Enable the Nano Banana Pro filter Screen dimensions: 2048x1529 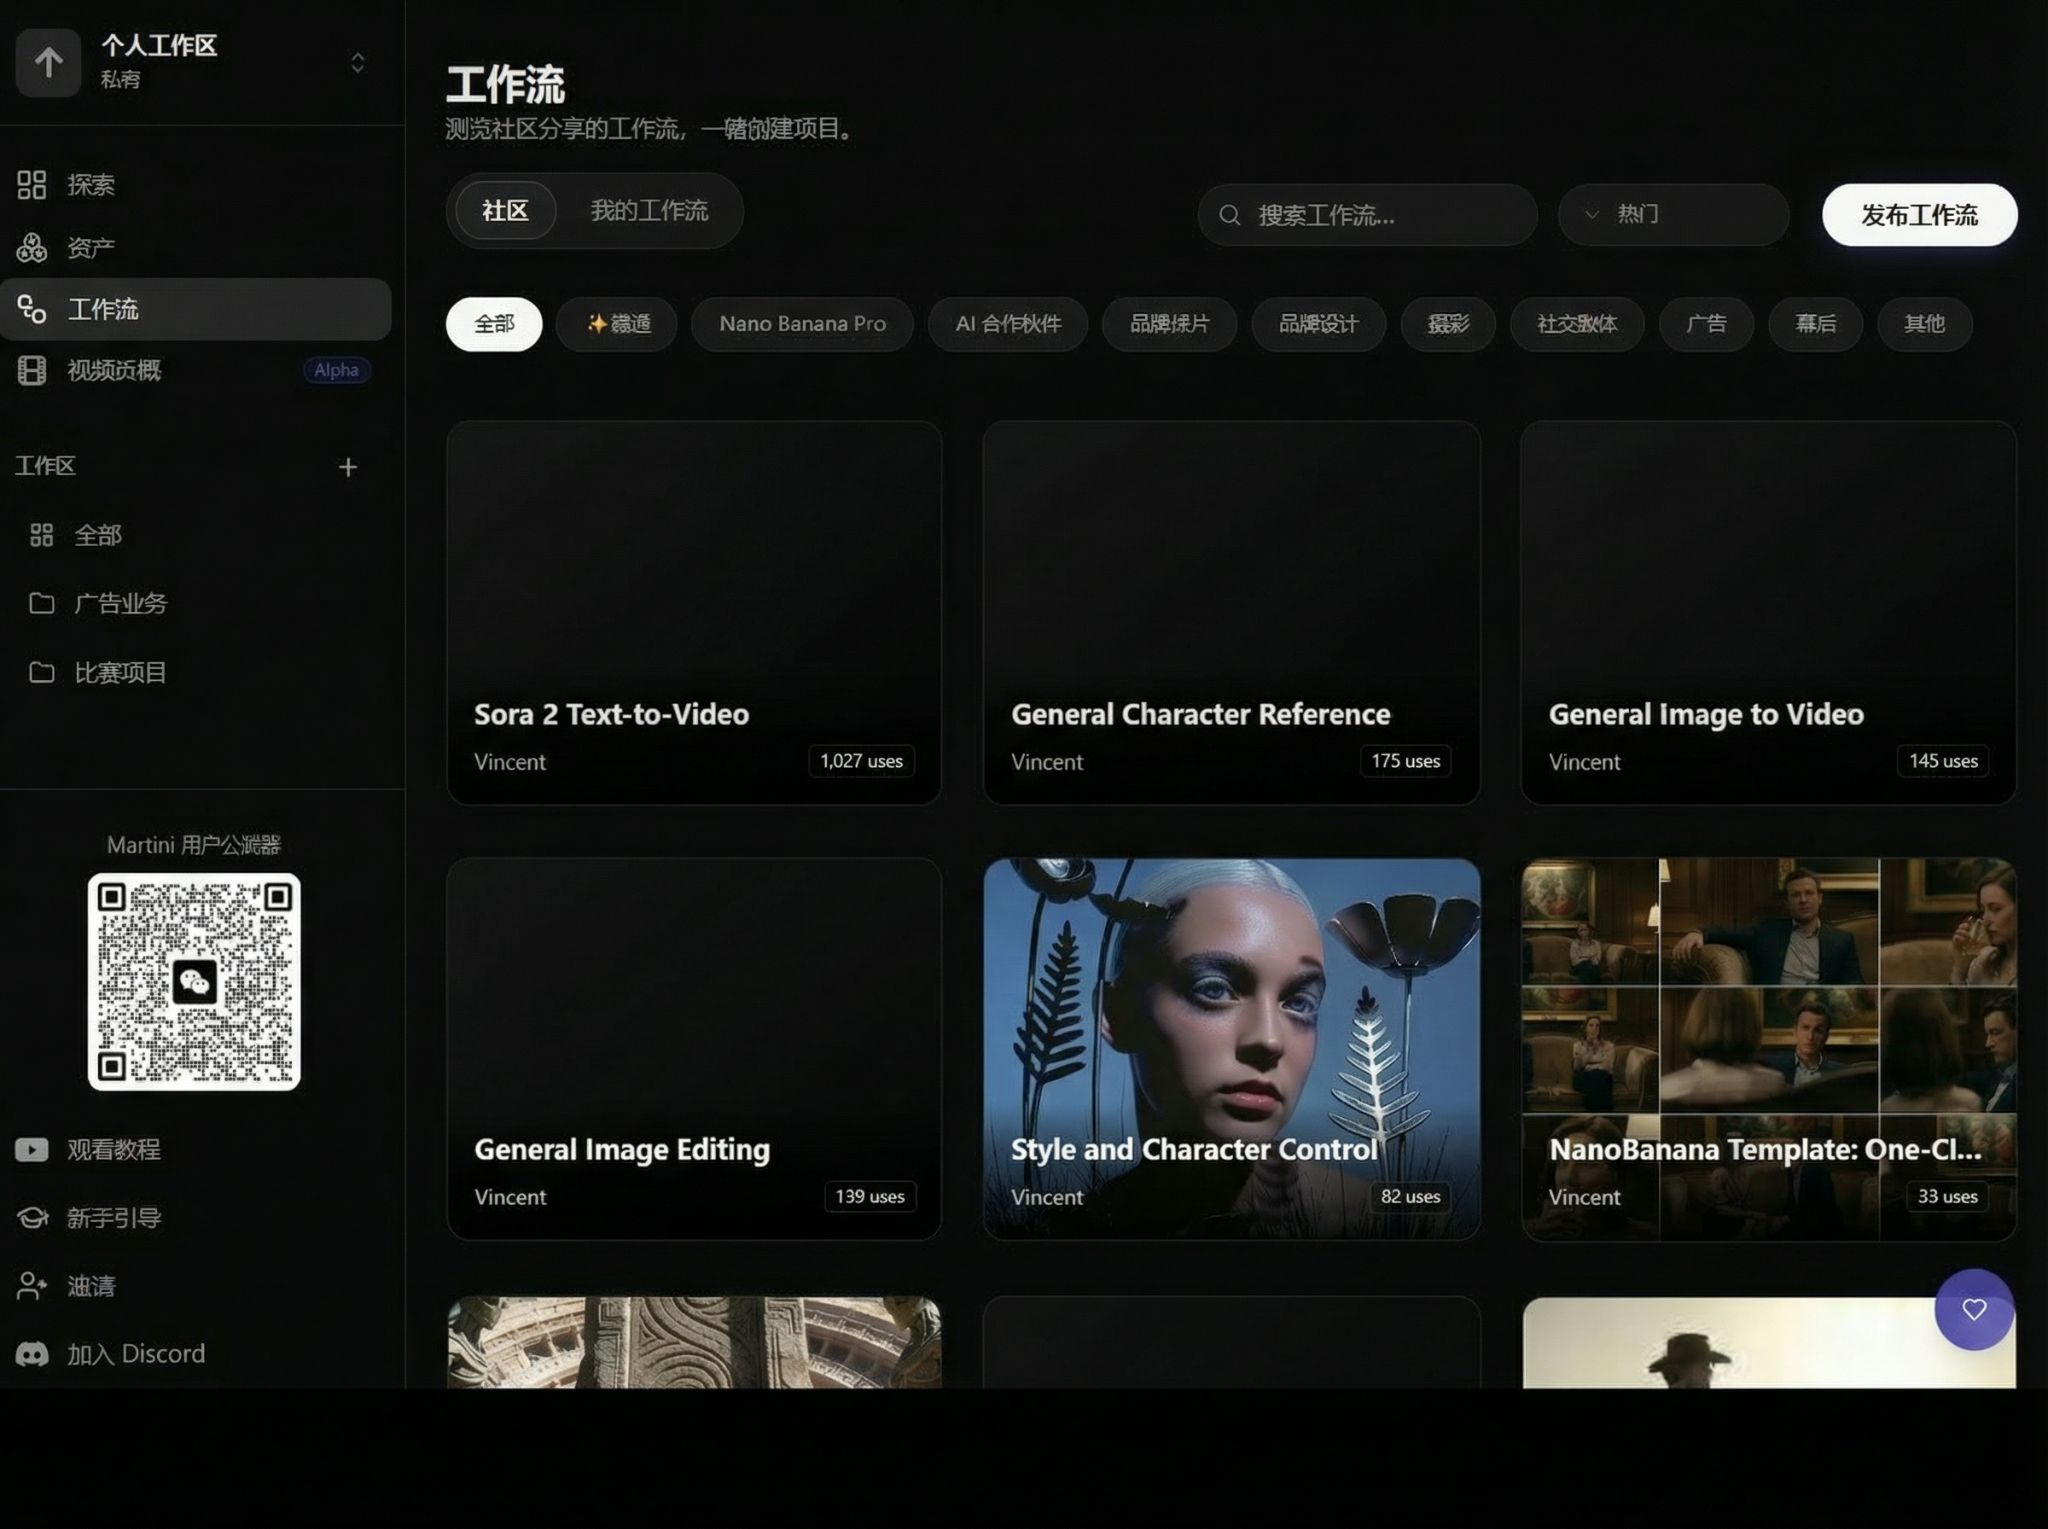click(x=801, y=324)
